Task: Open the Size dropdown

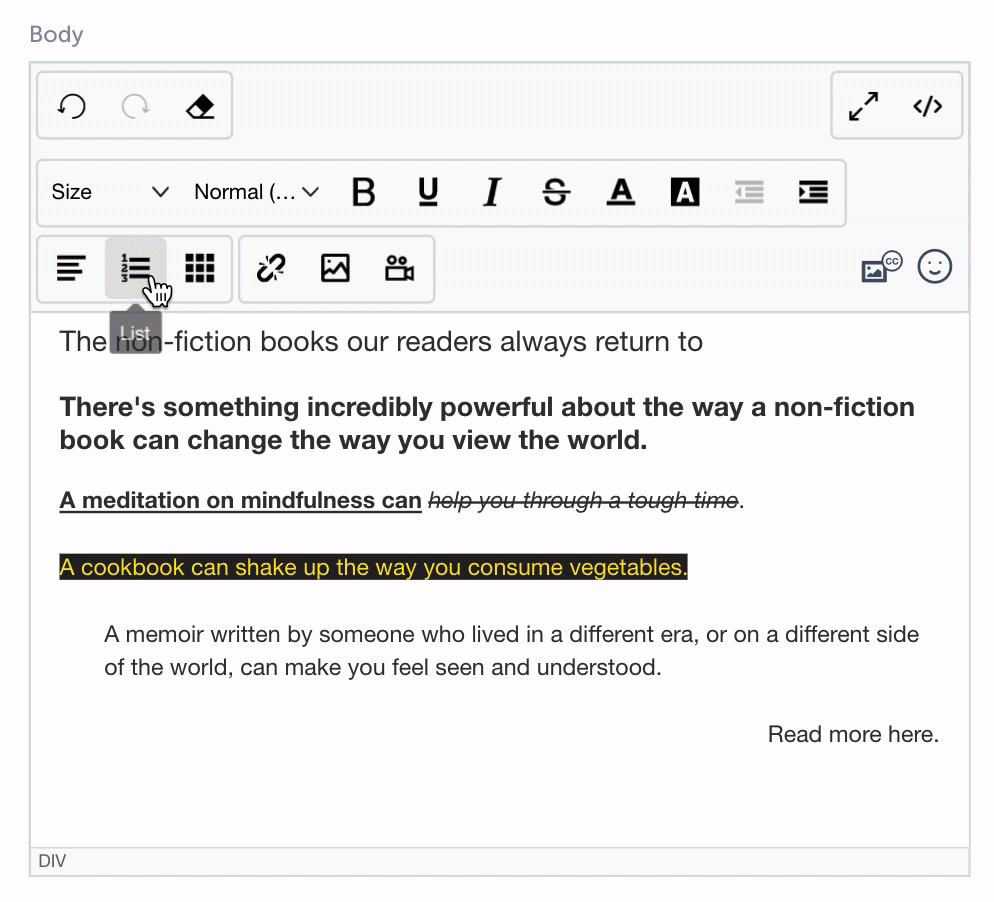Action: tap(110, 192)
